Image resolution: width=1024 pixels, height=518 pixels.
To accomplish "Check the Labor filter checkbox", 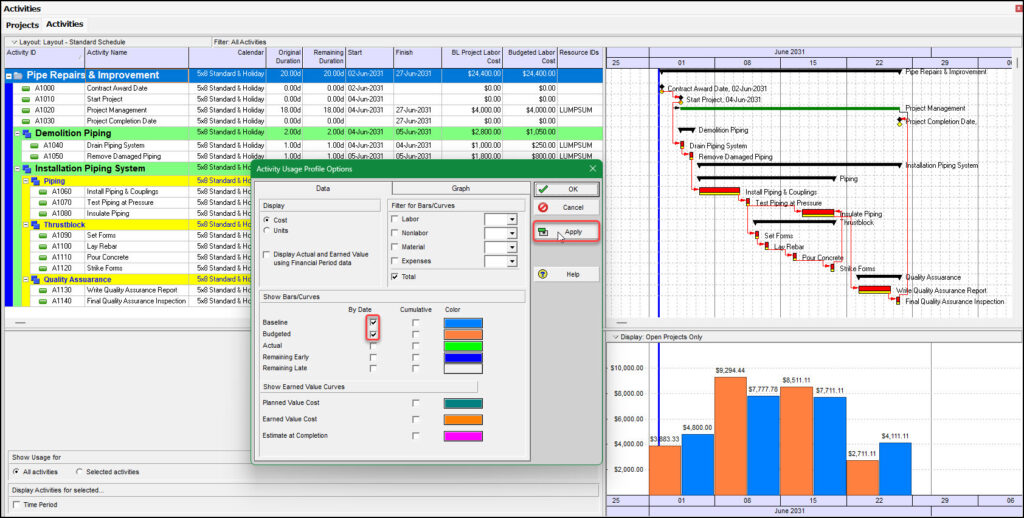I will pos(394,219).
